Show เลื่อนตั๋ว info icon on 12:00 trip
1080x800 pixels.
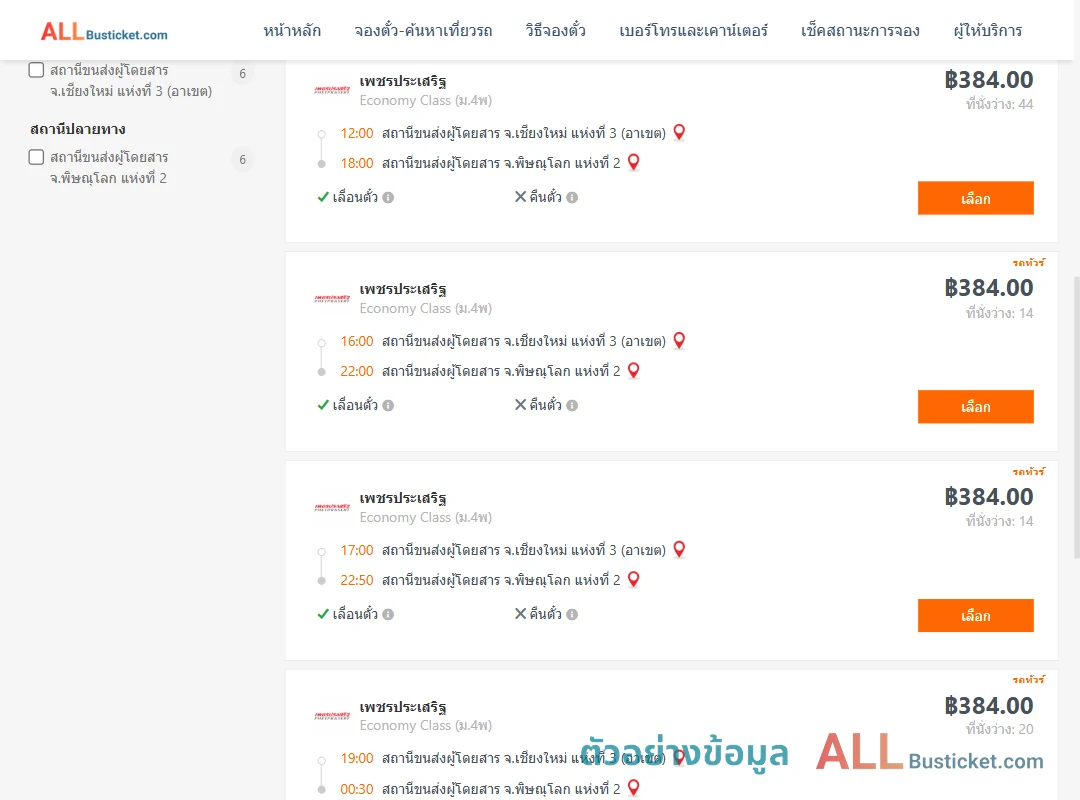click(388, 198)
